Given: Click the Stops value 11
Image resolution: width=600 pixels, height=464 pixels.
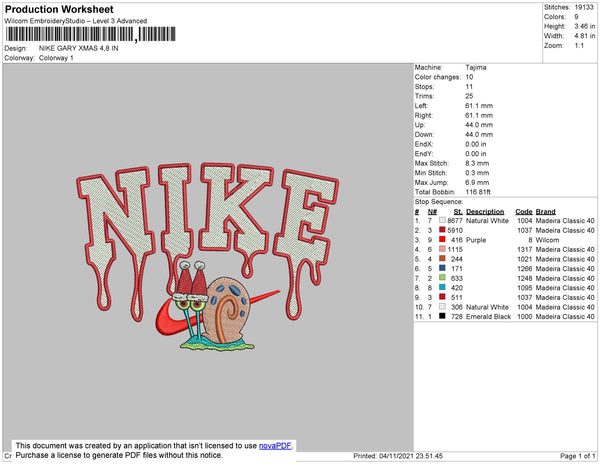Looking at the screenshot, I should tap(469, 86).
